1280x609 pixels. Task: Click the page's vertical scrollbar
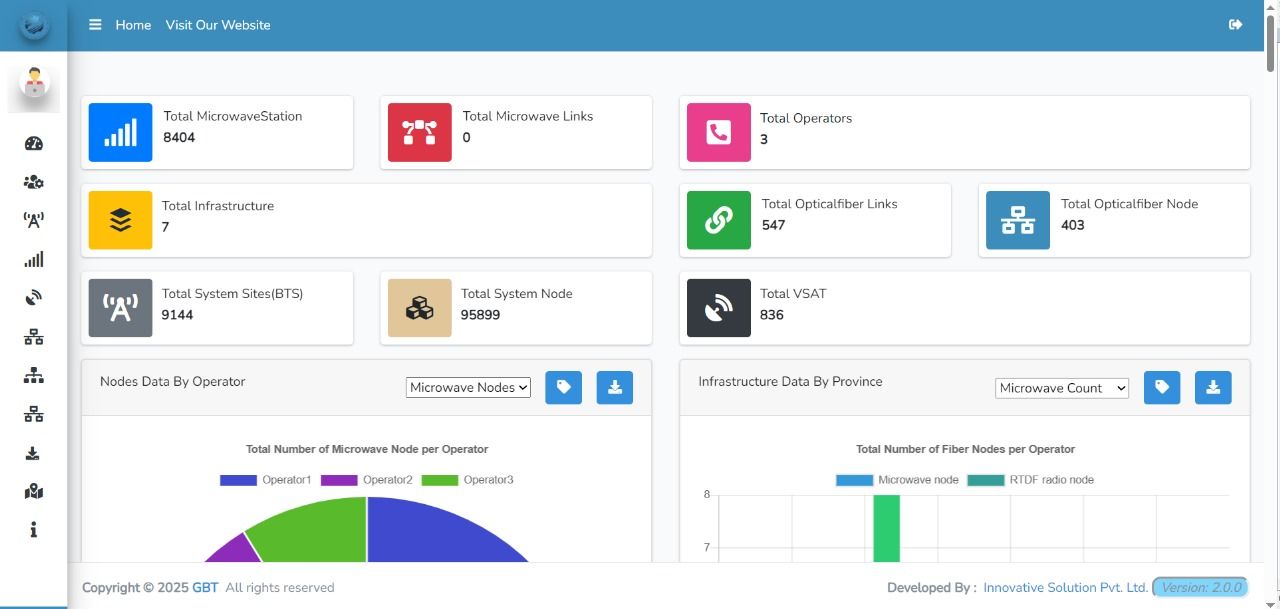pyautogui.click(x=1272, y=45)
